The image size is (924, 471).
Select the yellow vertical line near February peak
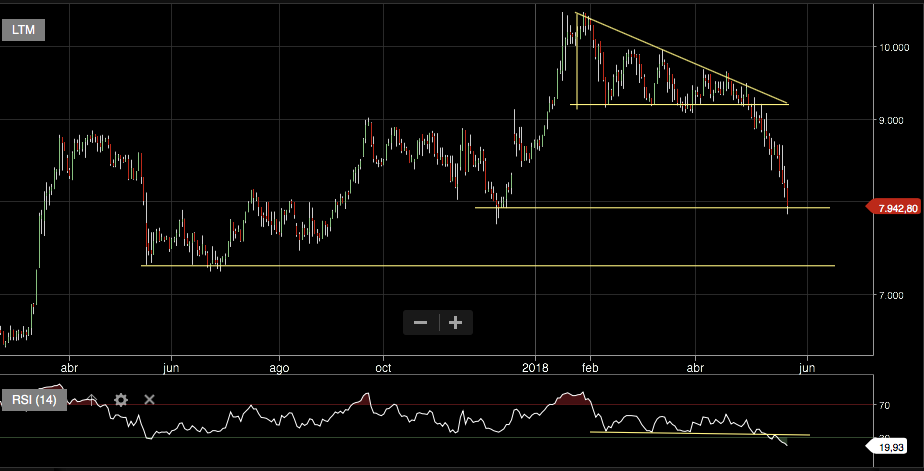(578, 60)
